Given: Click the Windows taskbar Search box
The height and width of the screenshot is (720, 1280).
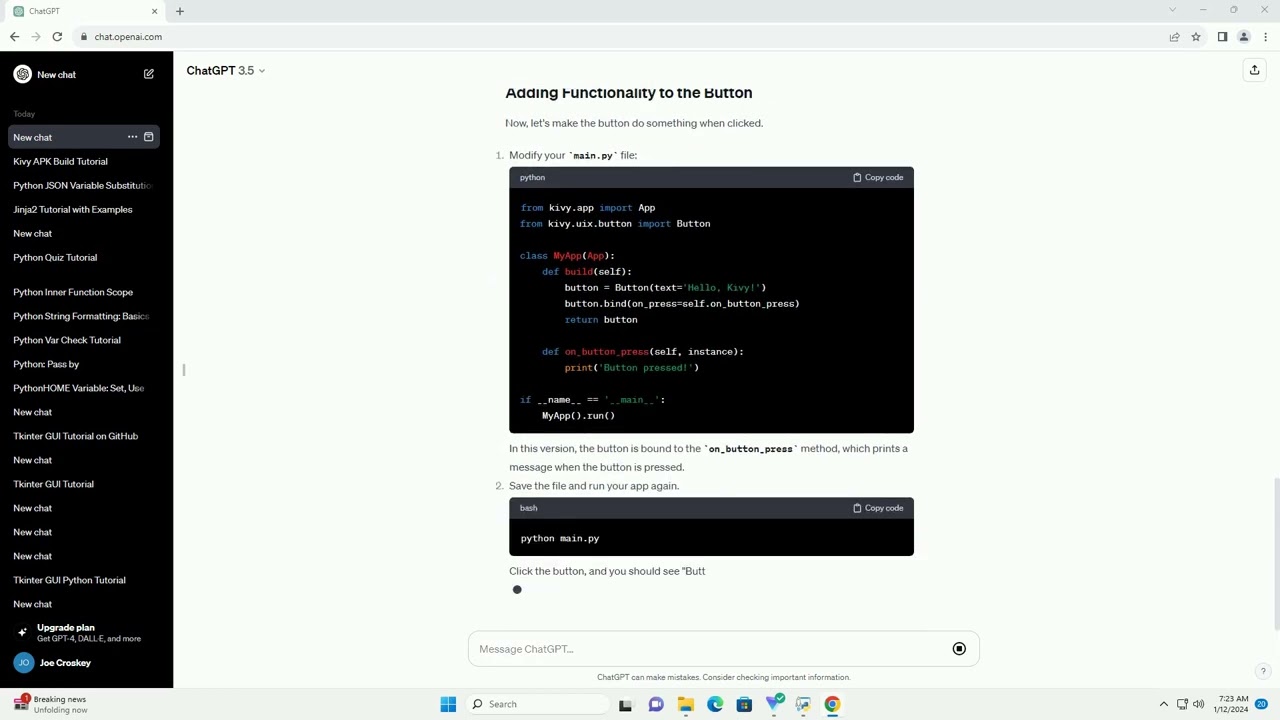Looking at the screenshot, I should [540, 704].
